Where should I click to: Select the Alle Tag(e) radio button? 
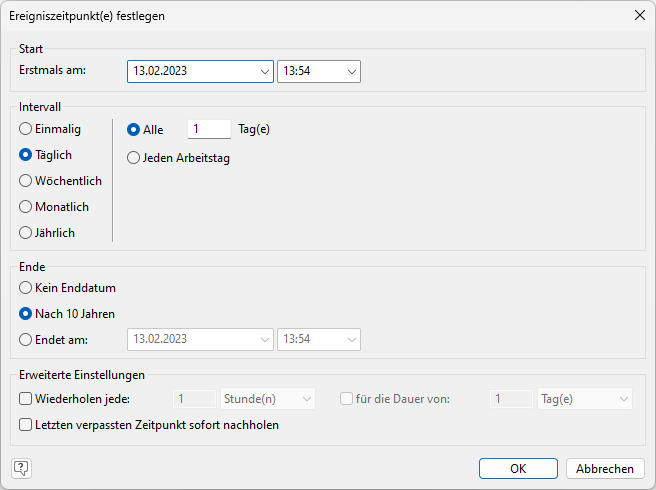(134, 130)
